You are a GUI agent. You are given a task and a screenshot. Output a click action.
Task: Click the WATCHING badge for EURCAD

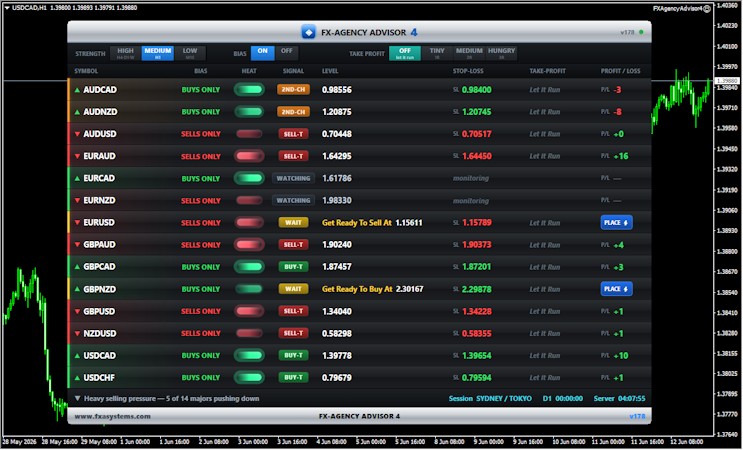[293, 178]
